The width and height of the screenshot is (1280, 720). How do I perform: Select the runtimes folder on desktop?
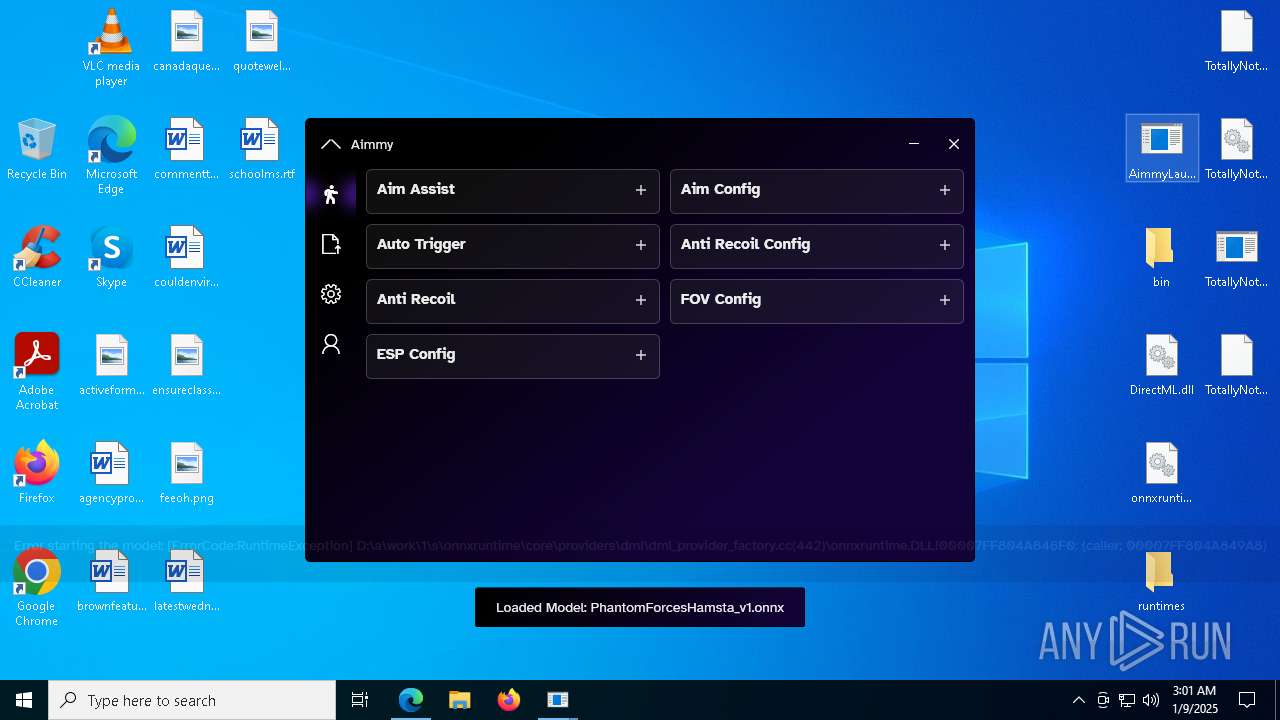[x=1160, y=581]
